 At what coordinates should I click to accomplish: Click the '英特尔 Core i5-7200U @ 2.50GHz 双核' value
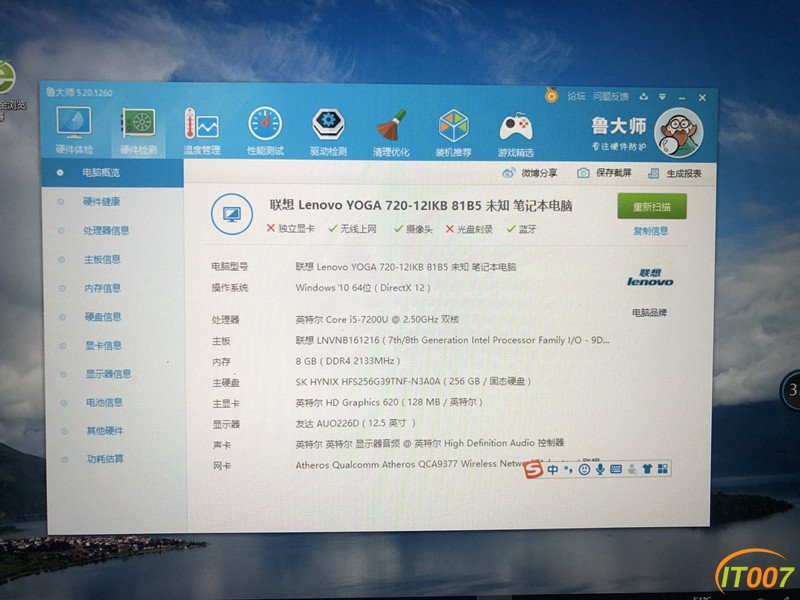point(377,319)
